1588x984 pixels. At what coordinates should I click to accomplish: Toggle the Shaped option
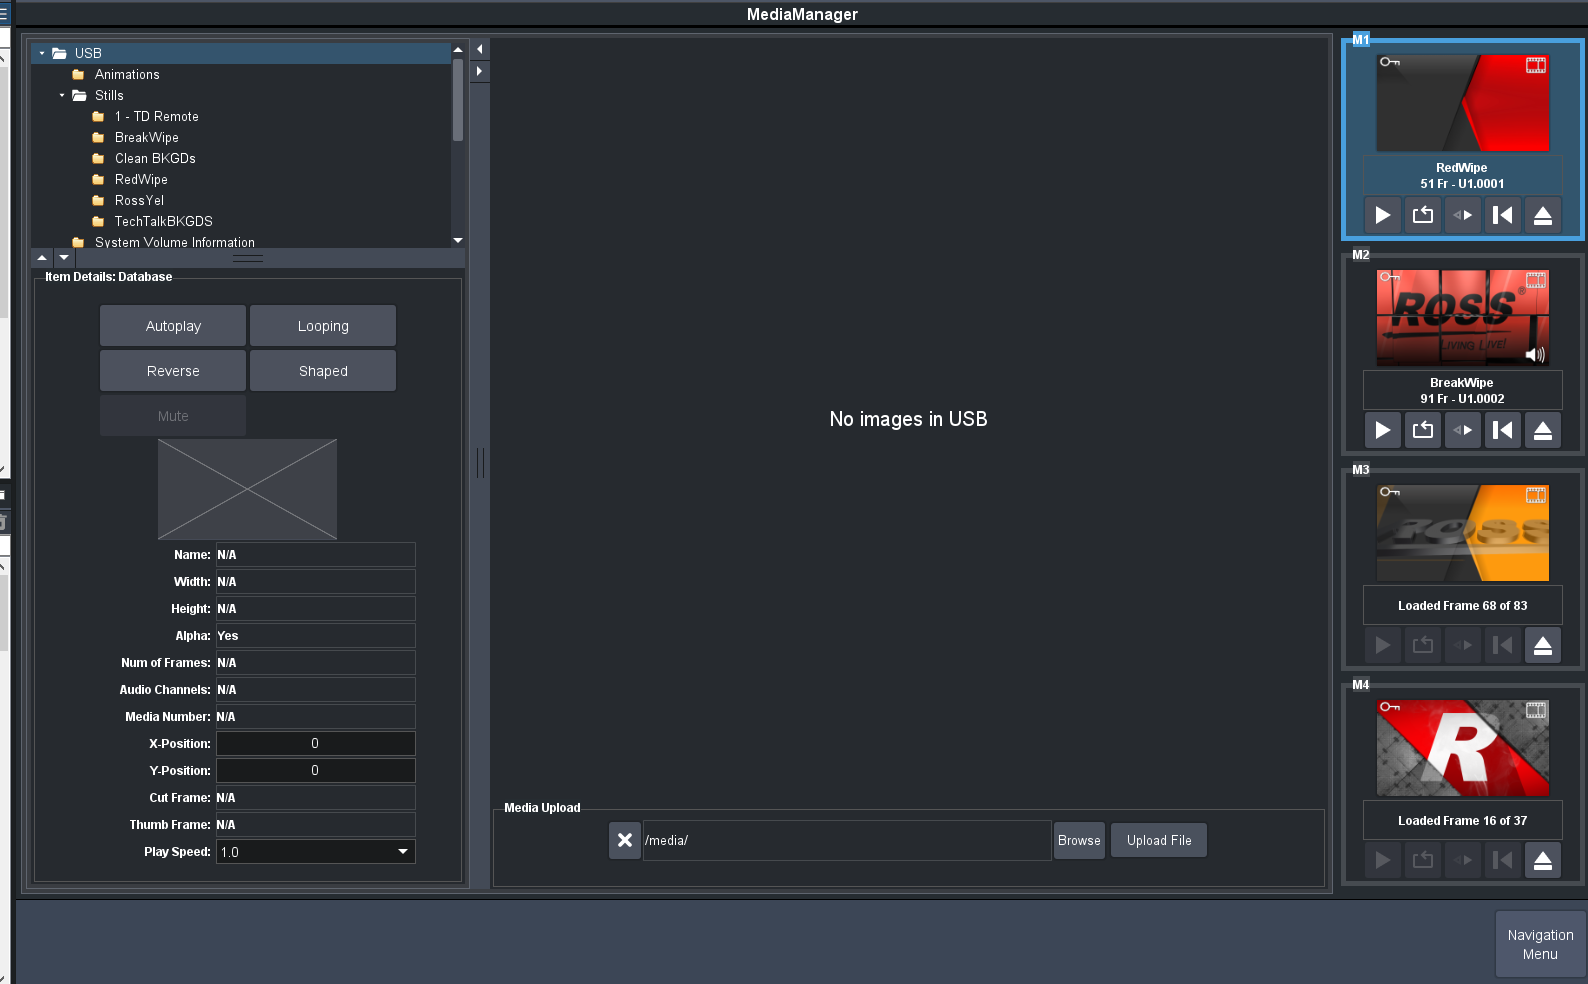coord(323,371)
